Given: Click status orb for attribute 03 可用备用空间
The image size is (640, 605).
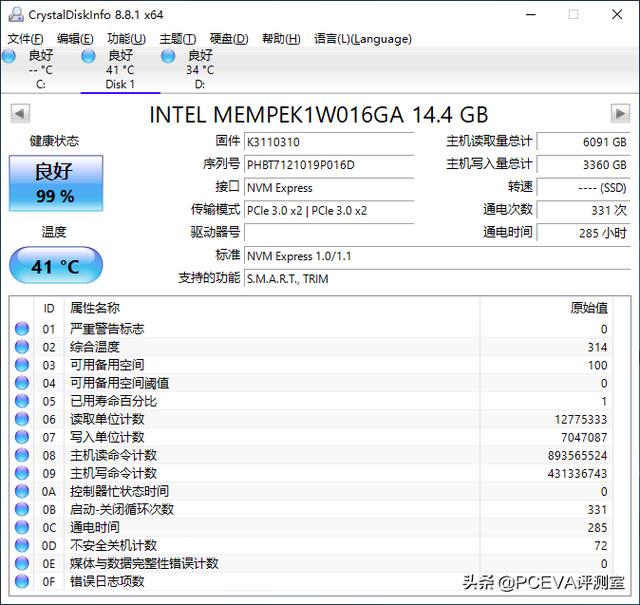Looking at the screenshot, I should [22, 365].
